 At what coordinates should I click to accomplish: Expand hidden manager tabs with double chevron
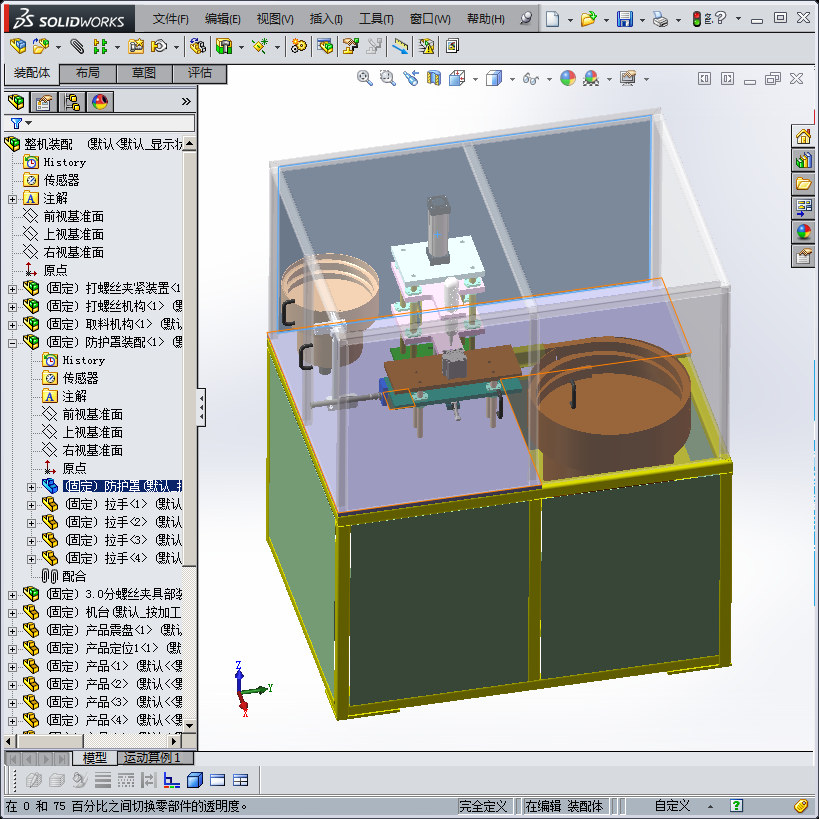click(x=186, y=101)
